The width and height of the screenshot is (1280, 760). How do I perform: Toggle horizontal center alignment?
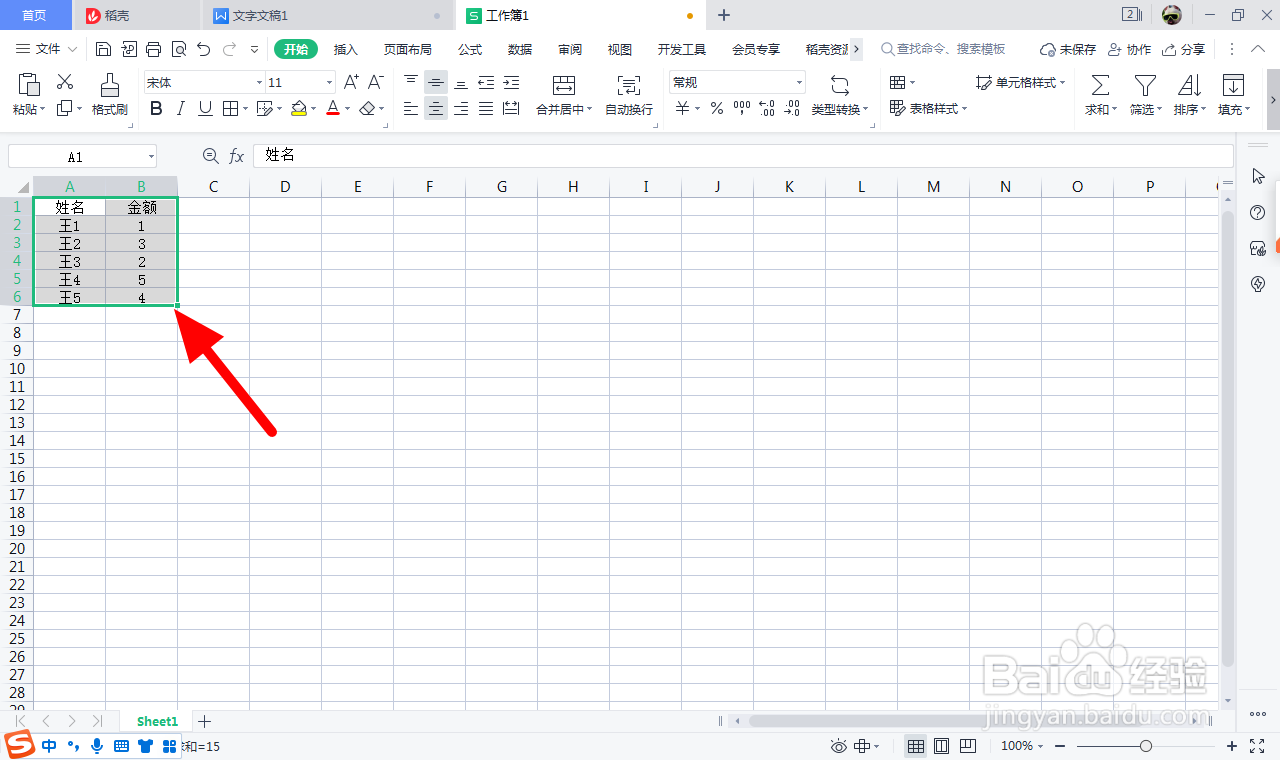tap(436, 108)
